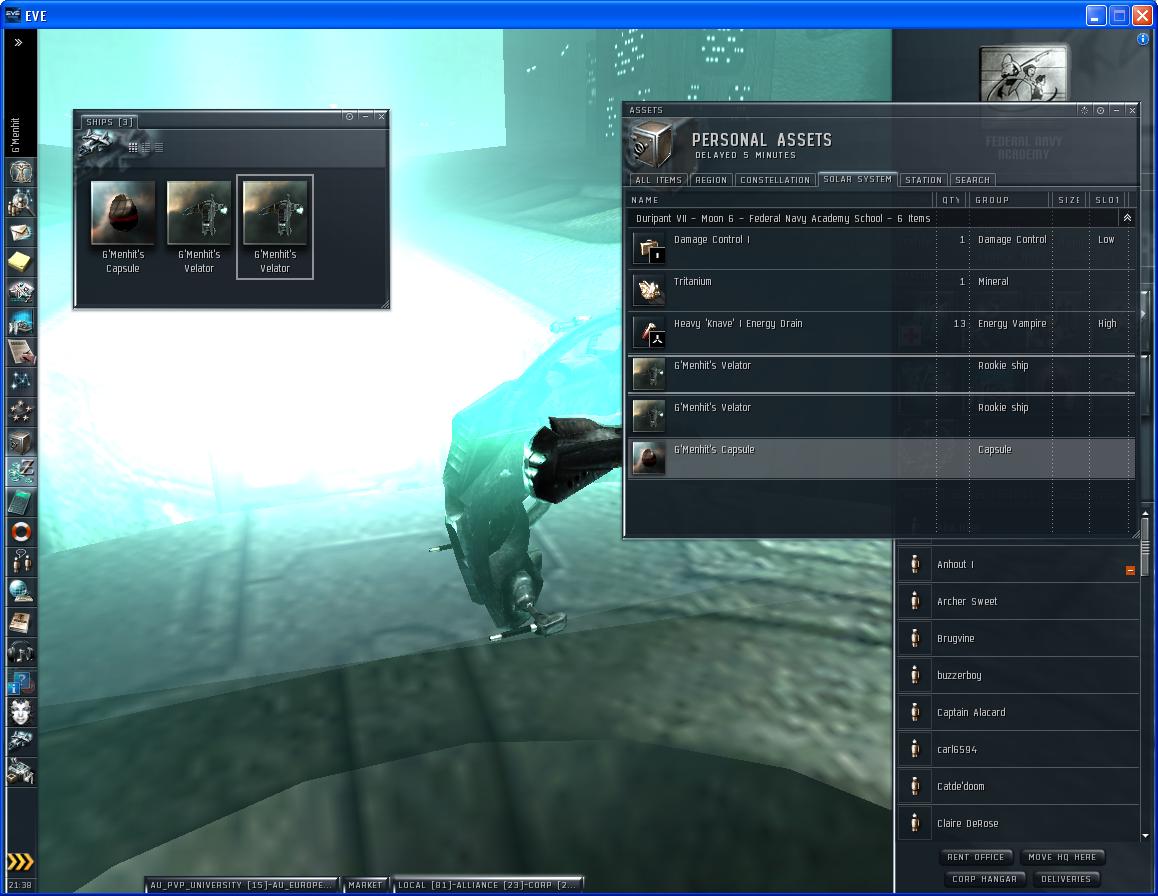
Task: Click the blue info icon at top right
Action: pyautogui.click(x=1144, y=38)
